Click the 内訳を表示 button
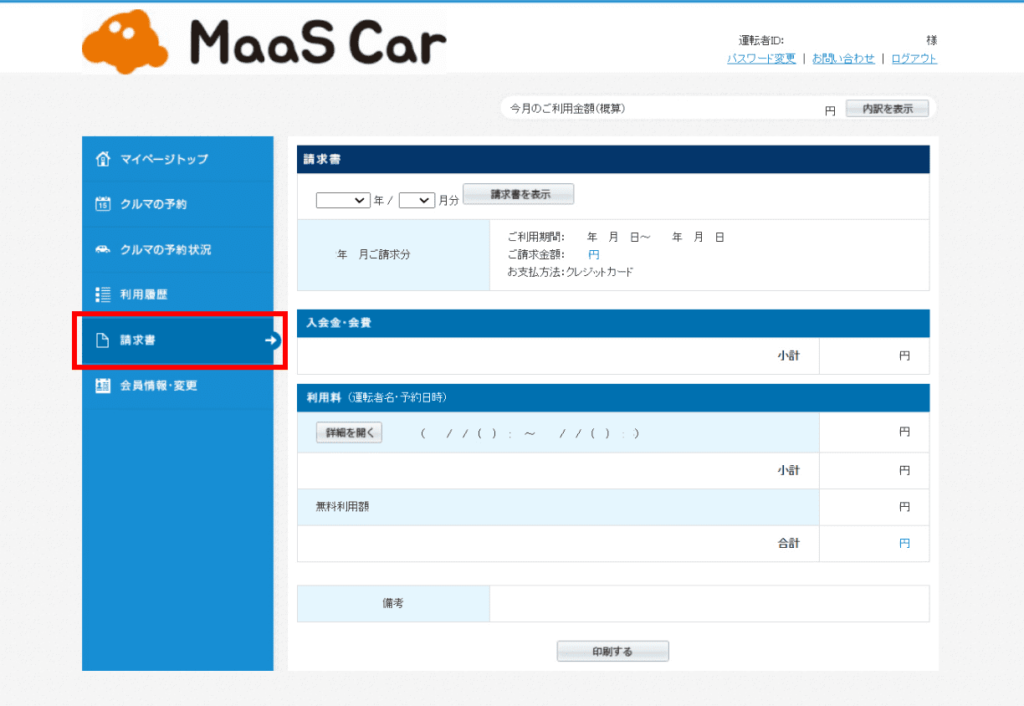This screenshot has width=1024, height=706. (887, 109)
